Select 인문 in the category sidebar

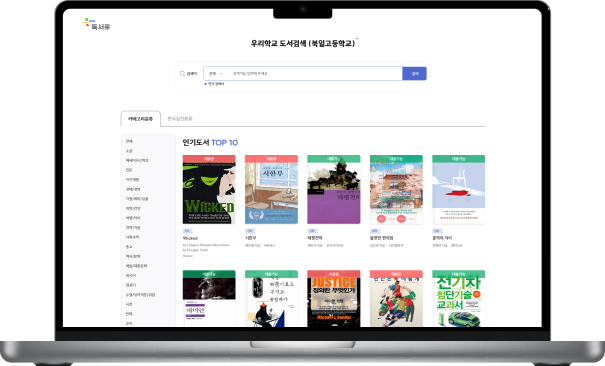click(x=129, y=170)
